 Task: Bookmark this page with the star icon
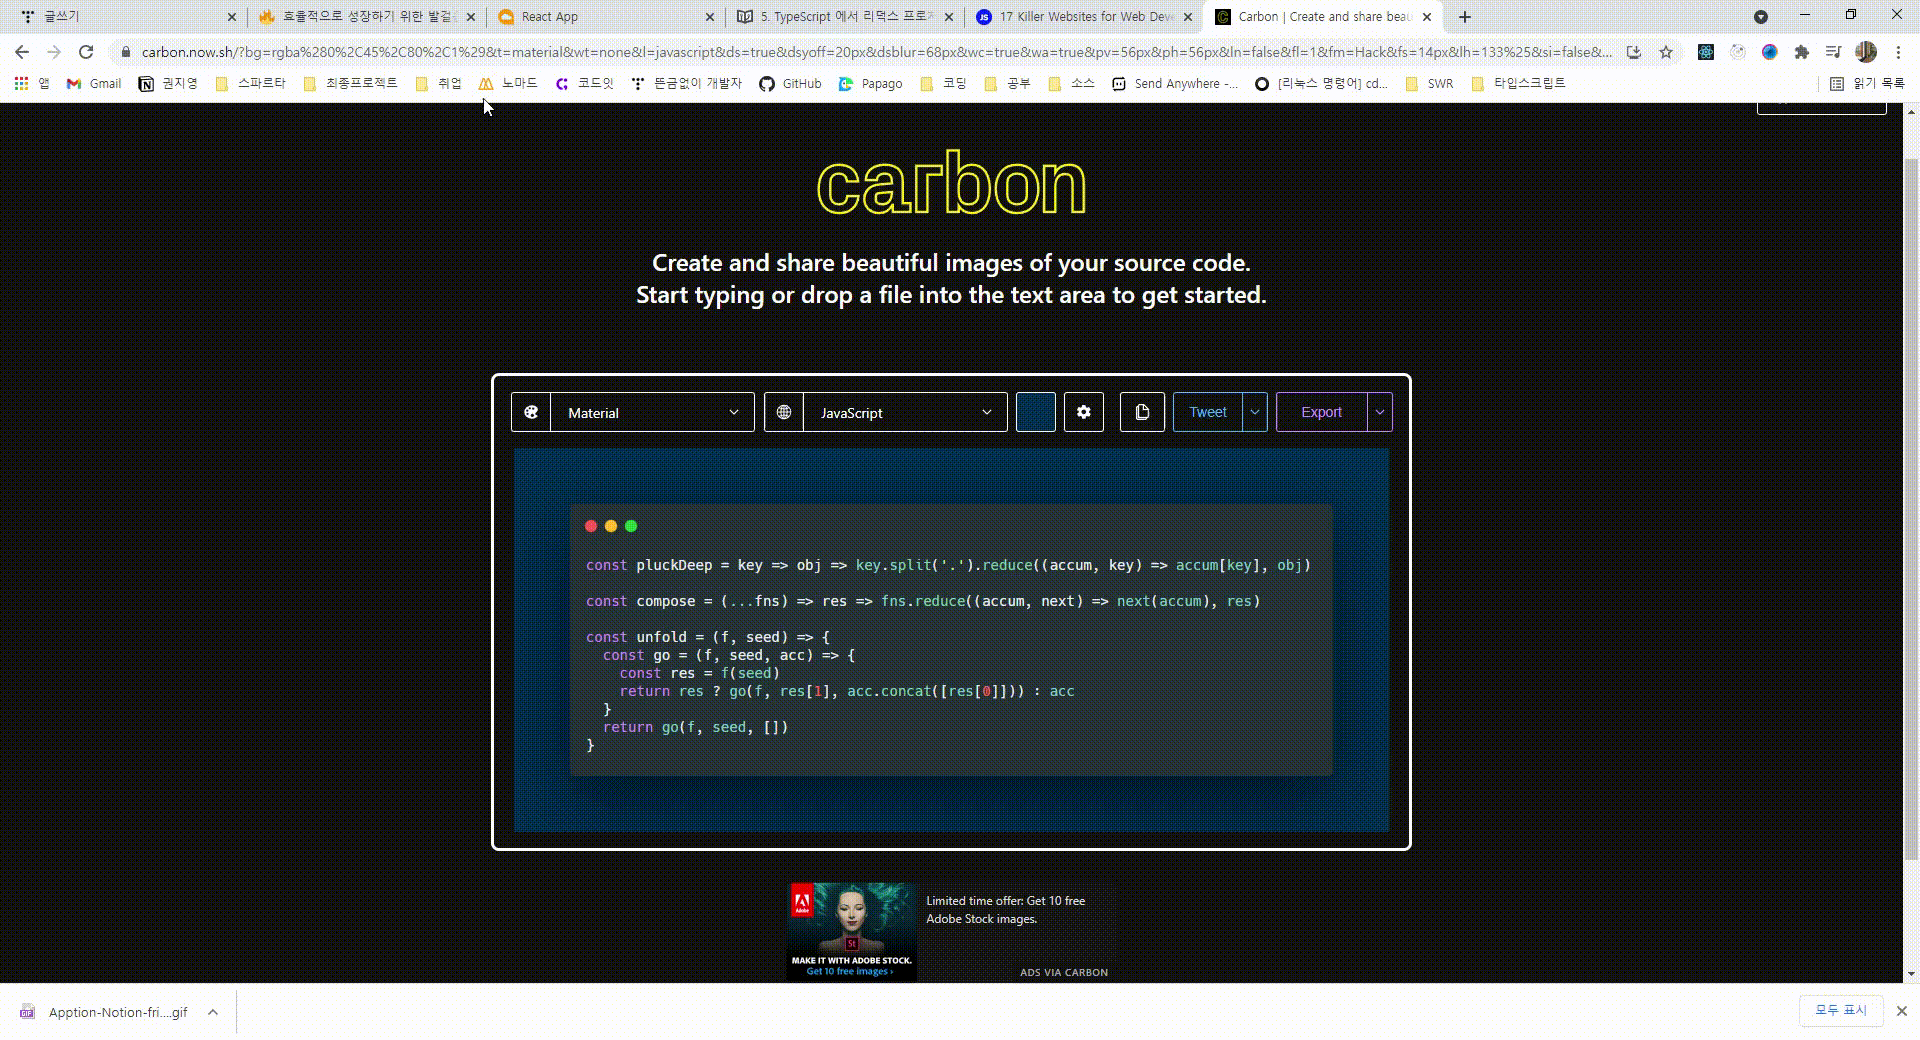1666,52
